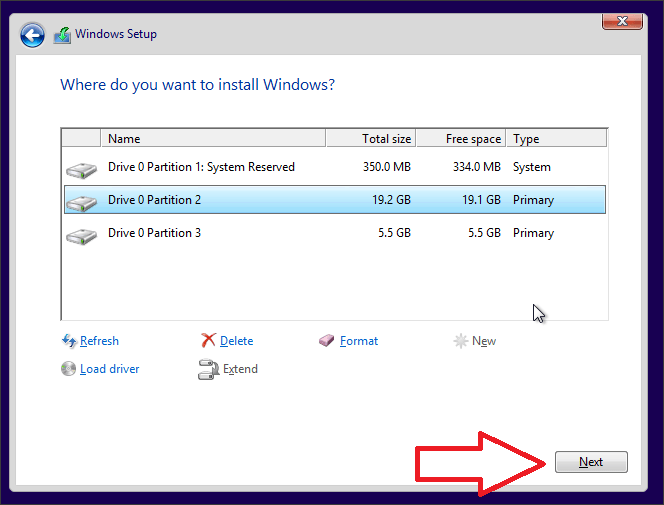Click the Windows Setup title icon
664x505 pixels.
(x=62, y=35)
